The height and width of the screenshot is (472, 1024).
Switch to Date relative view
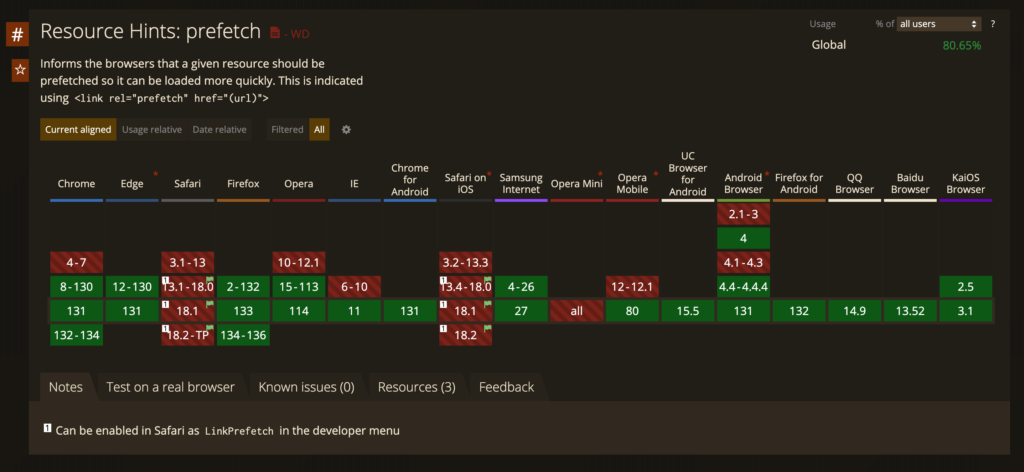pos(219,130)
